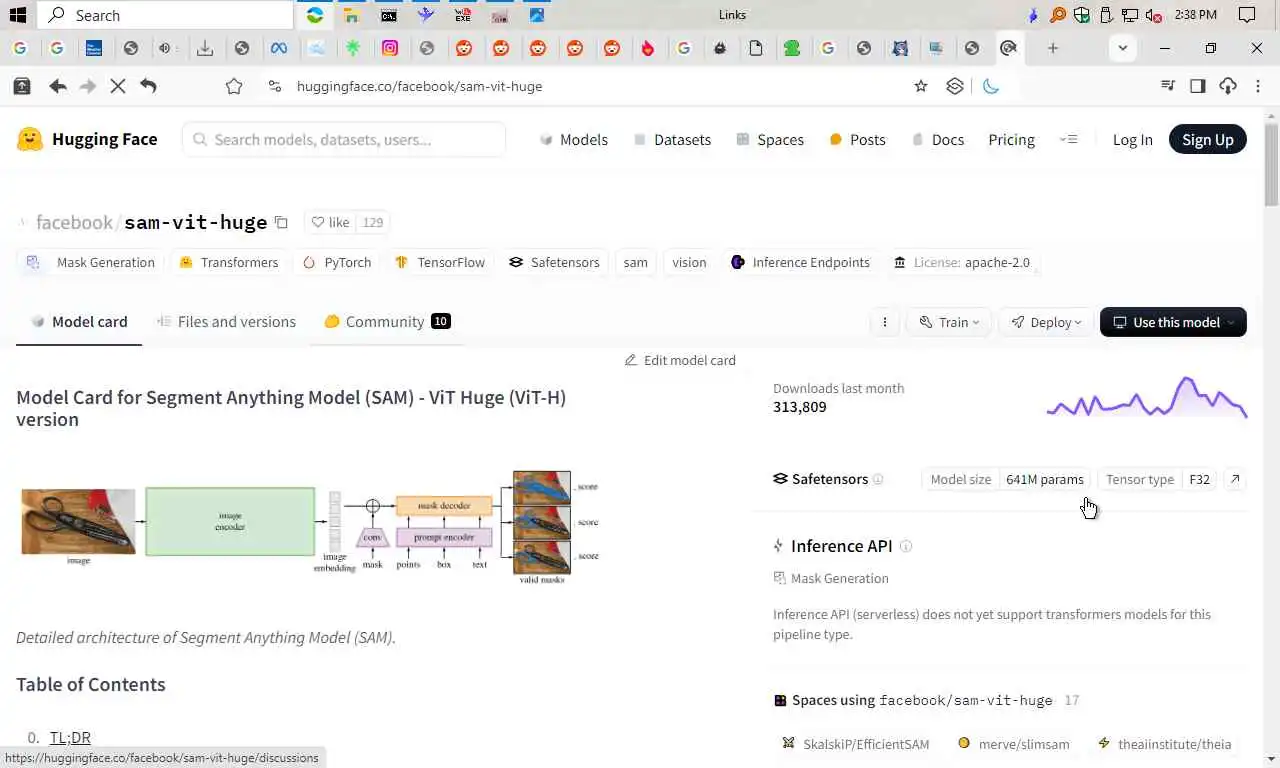The height and width of the screenshot is (768, 1280).
Task: Stop page loading X button
Action: [118, 86]
